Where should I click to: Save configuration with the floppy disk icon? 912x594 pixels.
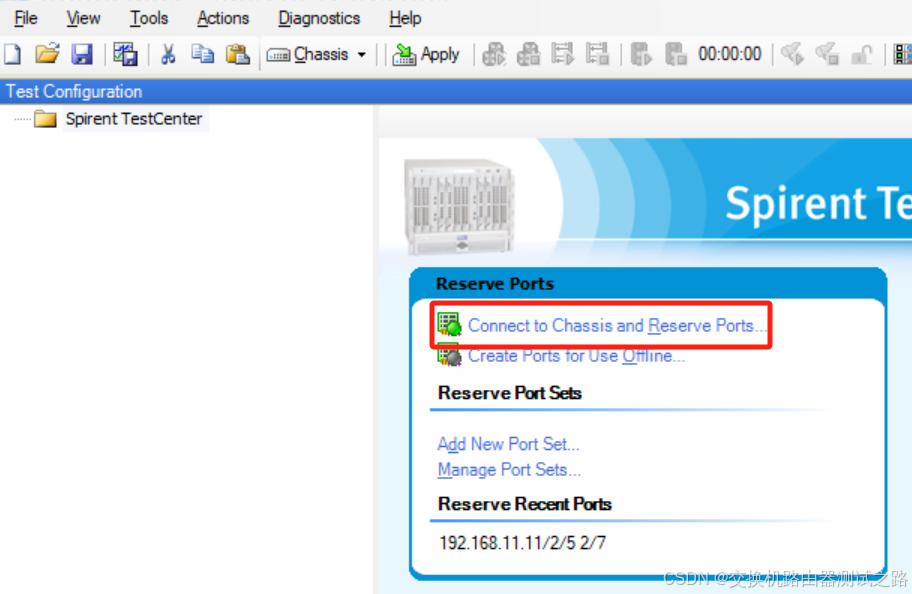82,55
